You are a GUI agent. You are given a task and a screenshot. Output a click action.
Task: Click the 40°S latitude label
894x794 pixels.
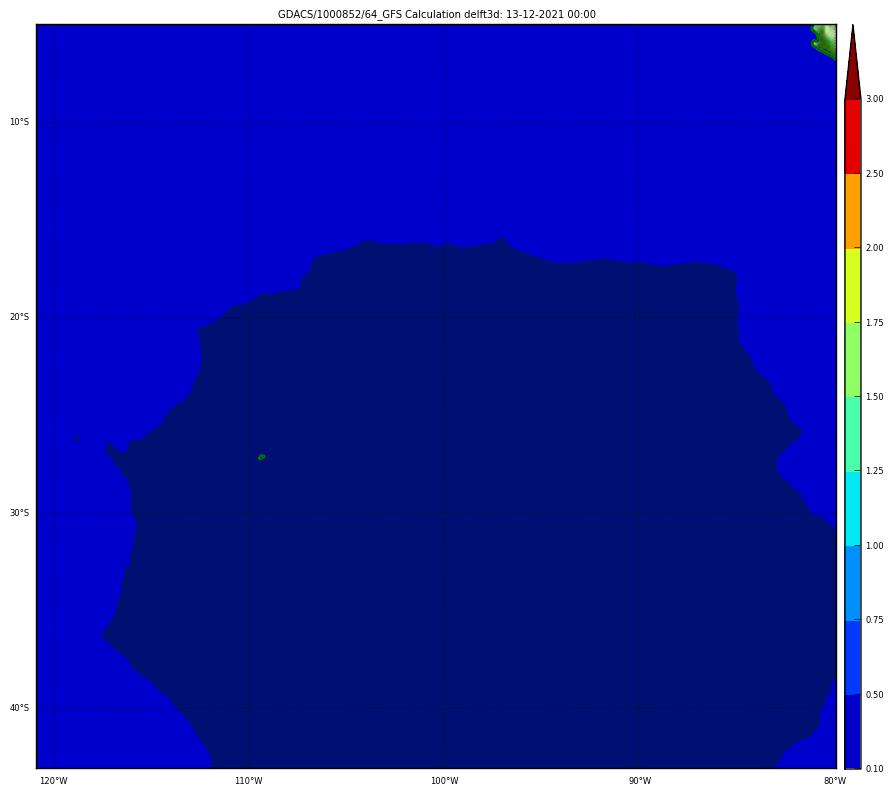(x=19, y=708)
